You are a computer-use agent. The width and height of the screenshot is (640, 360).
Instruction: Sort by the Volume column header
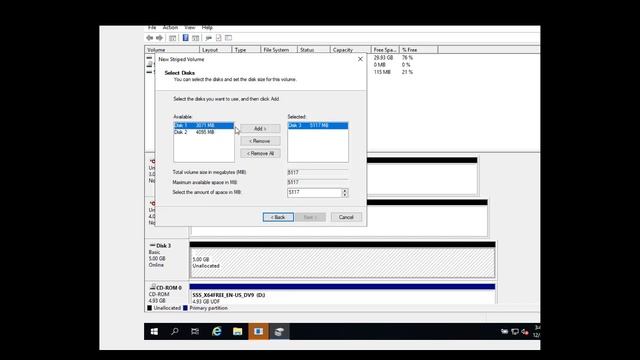point(172,50)
